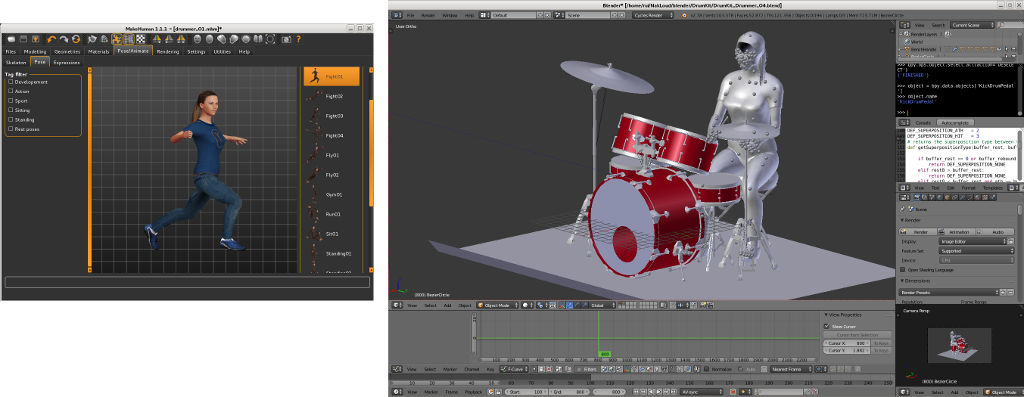The height and width of the screenshot is (397, 1024).
Task: Open the Cycles Render engine dropdown
Action: pos(653,14)
